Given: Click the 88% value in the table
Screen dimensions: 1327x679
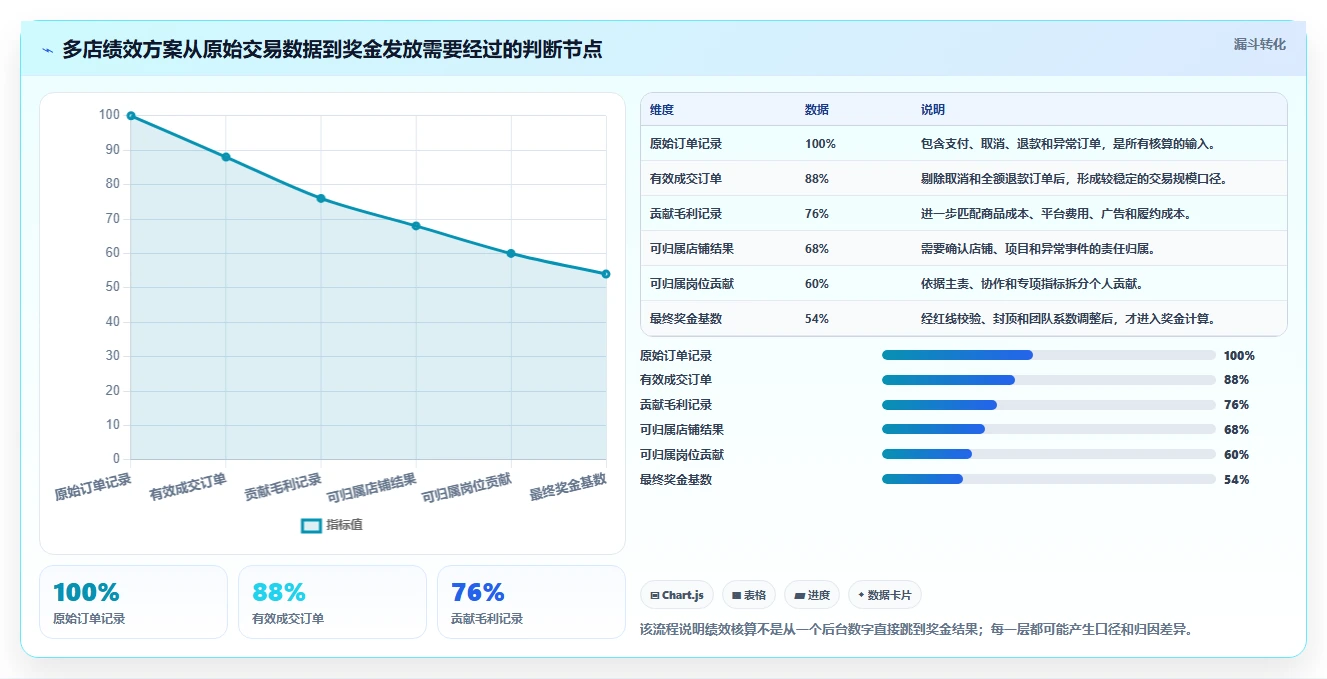Looking at the screenshot, I should [817, 179].
